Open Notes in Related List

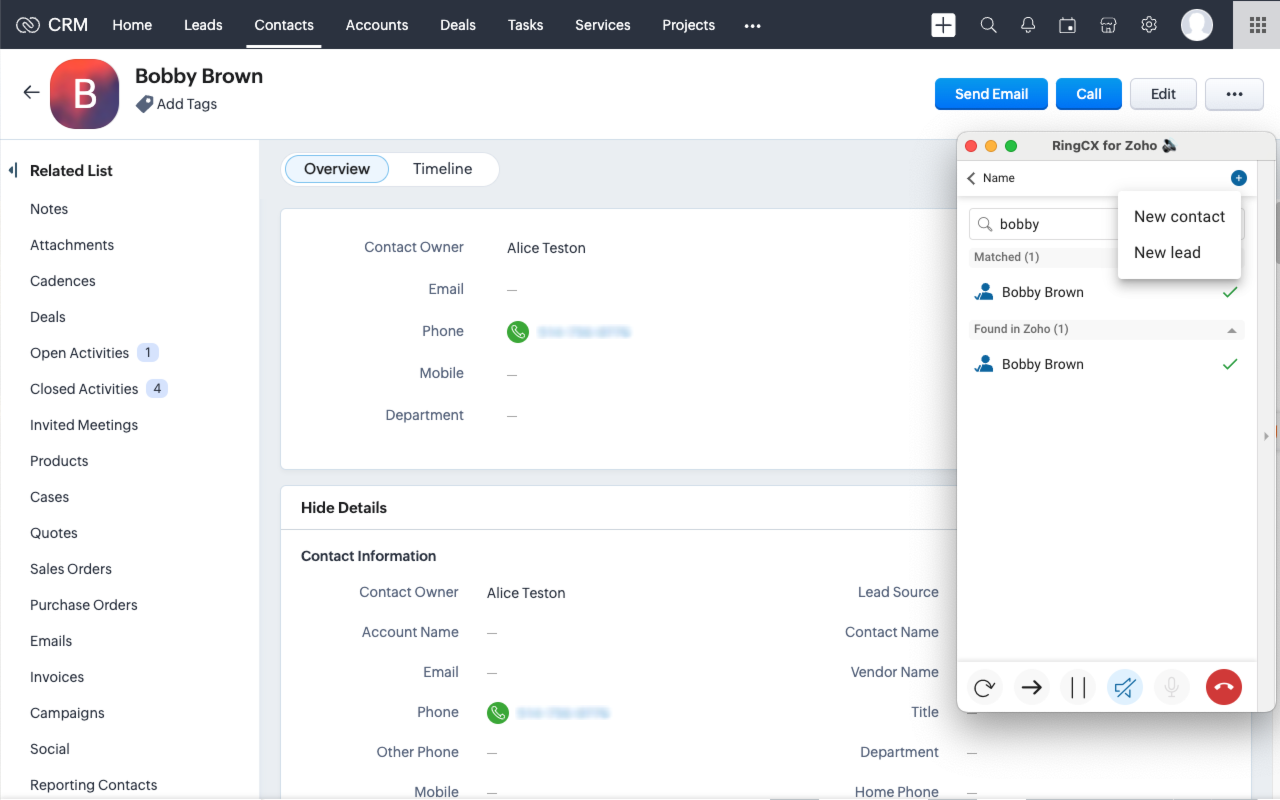[49, 209]
